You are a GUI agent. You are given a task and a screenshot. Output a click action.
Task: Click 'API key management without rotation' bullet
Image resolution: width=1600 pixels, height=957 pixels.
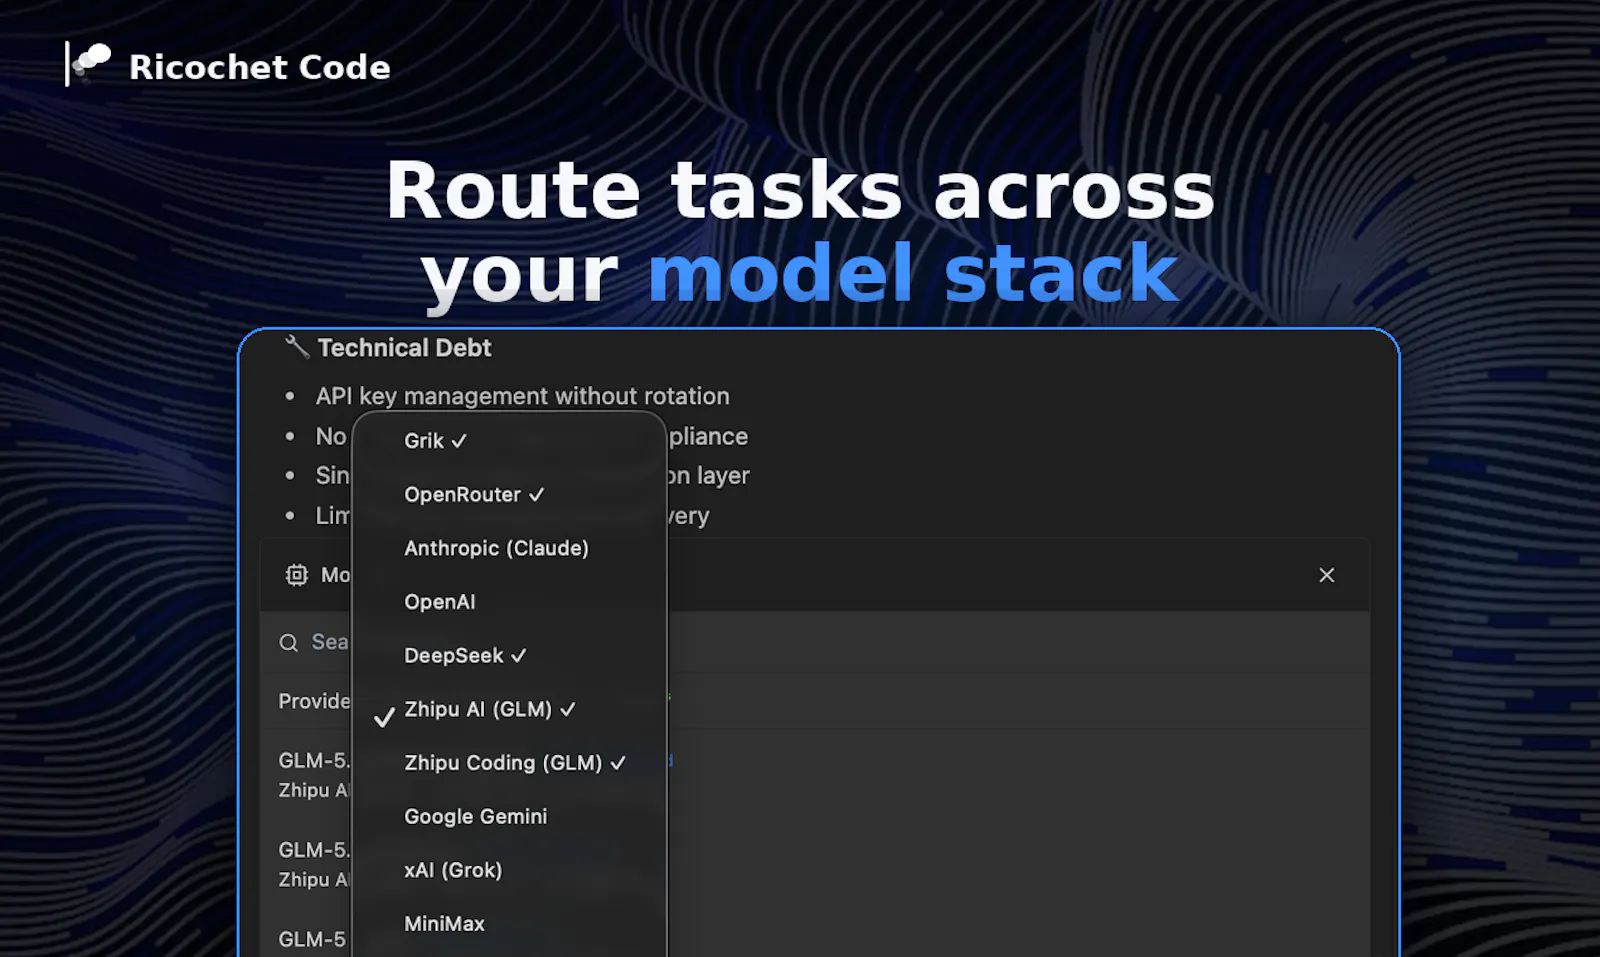tap(522, 396)
